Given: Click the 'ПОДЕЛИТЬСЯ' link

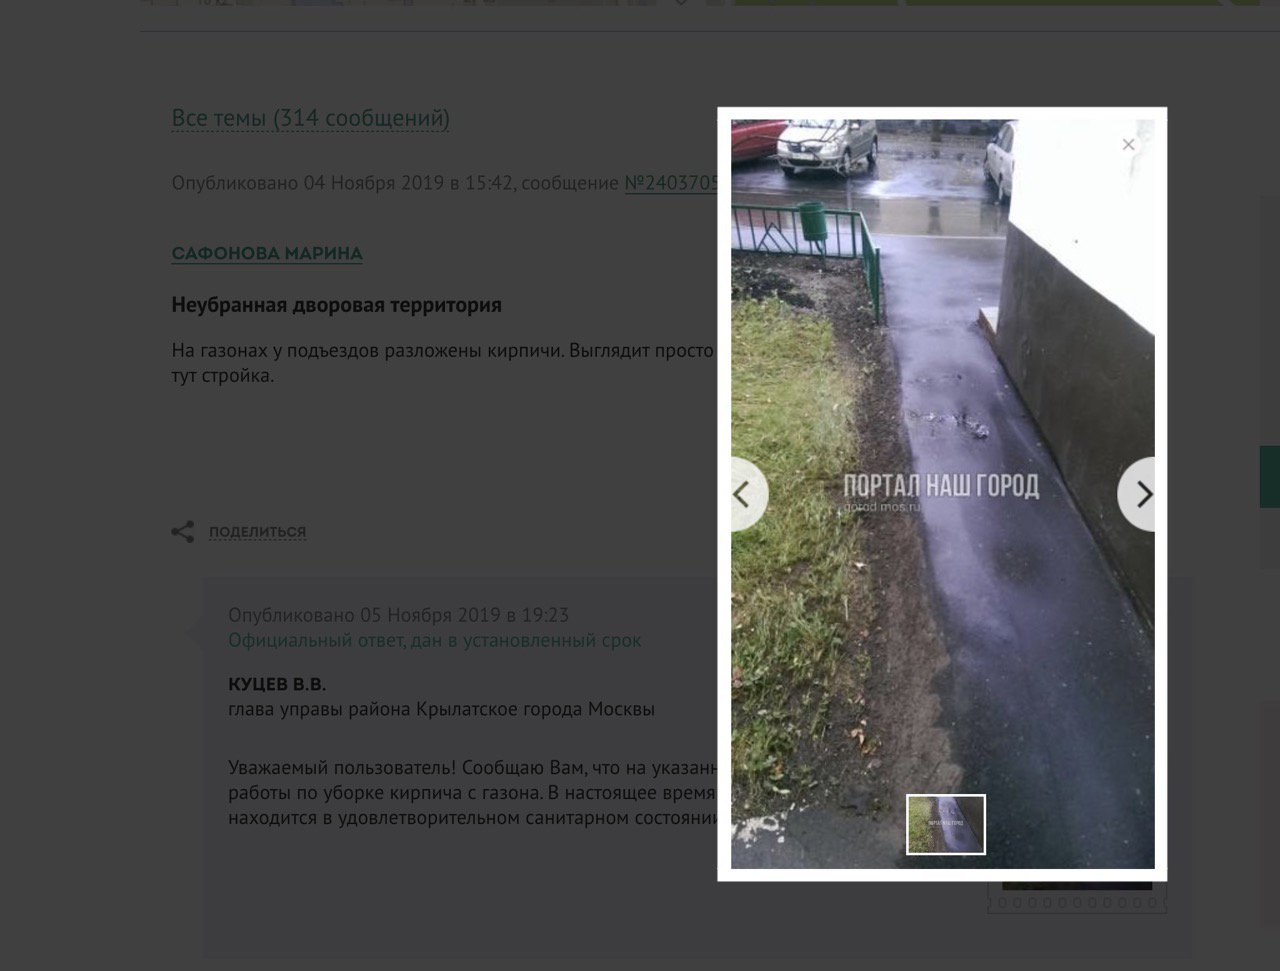Looking at the screenshot, I should point(257,532).
